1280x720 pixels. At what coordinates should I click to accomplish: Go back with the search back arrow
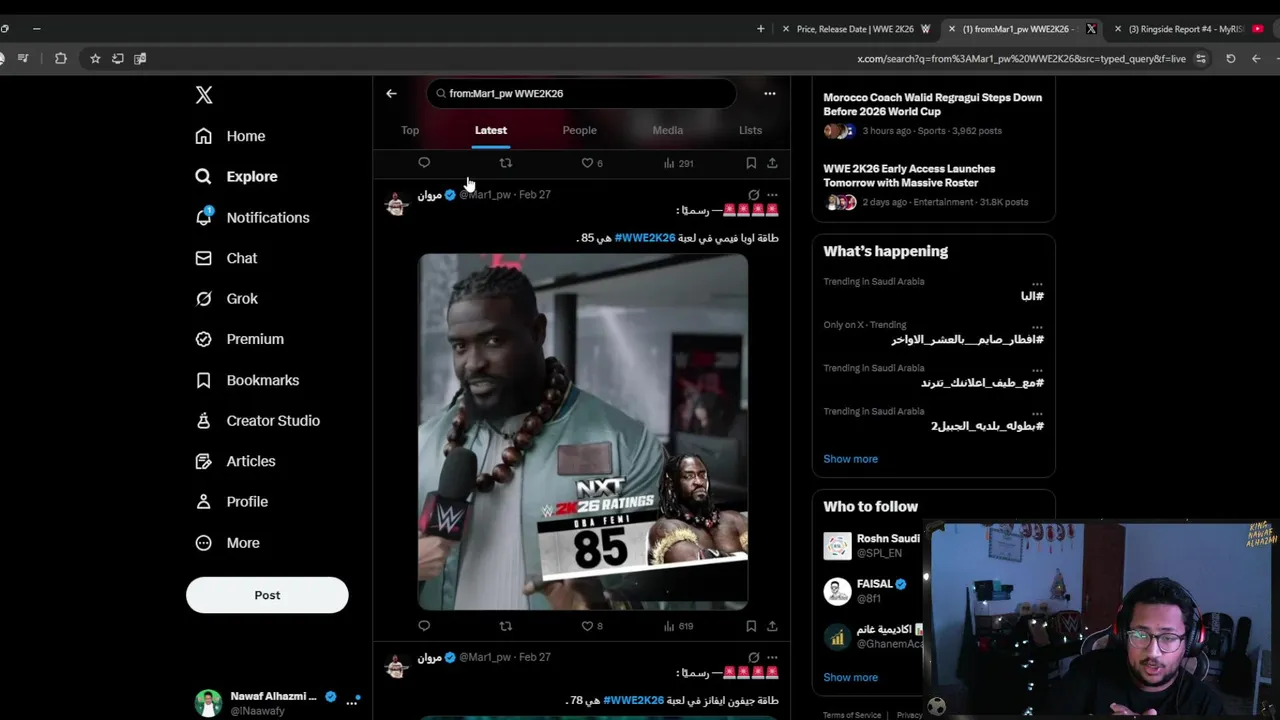point(391,93)
